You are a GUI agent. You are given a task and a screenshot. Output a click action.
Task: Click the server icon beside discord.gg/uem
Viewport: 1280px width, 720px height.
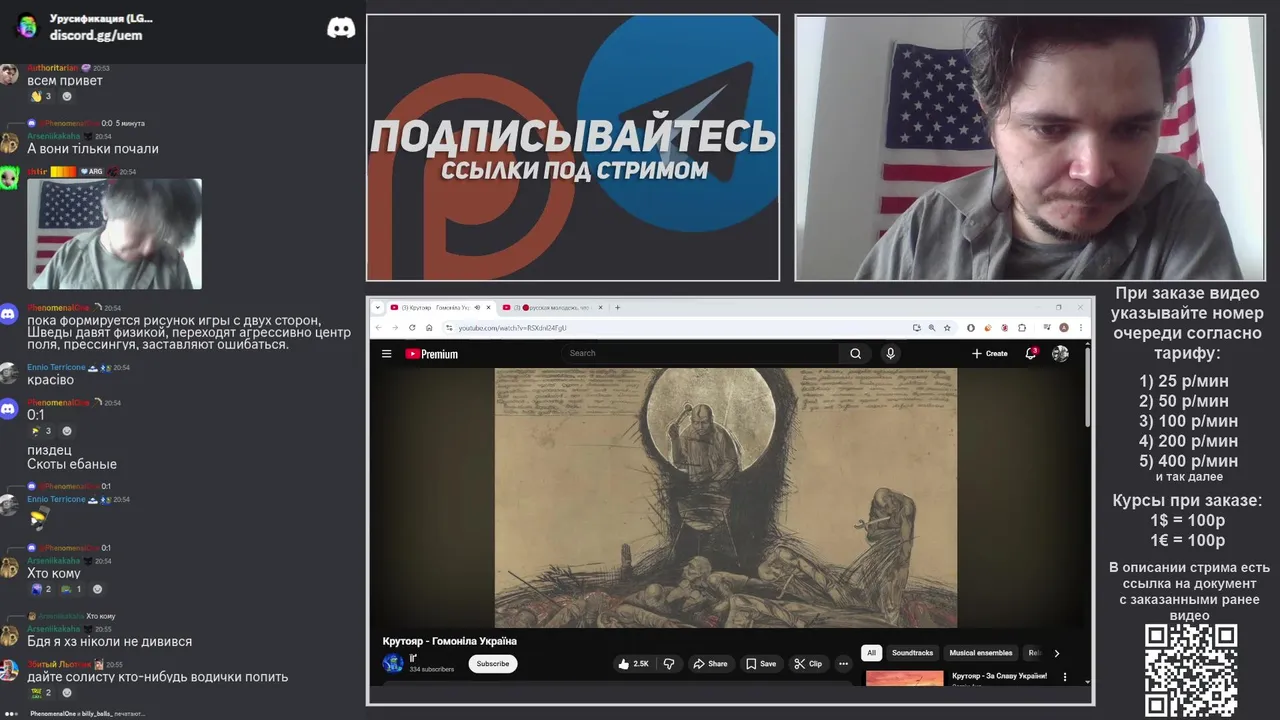coord(27,26)
